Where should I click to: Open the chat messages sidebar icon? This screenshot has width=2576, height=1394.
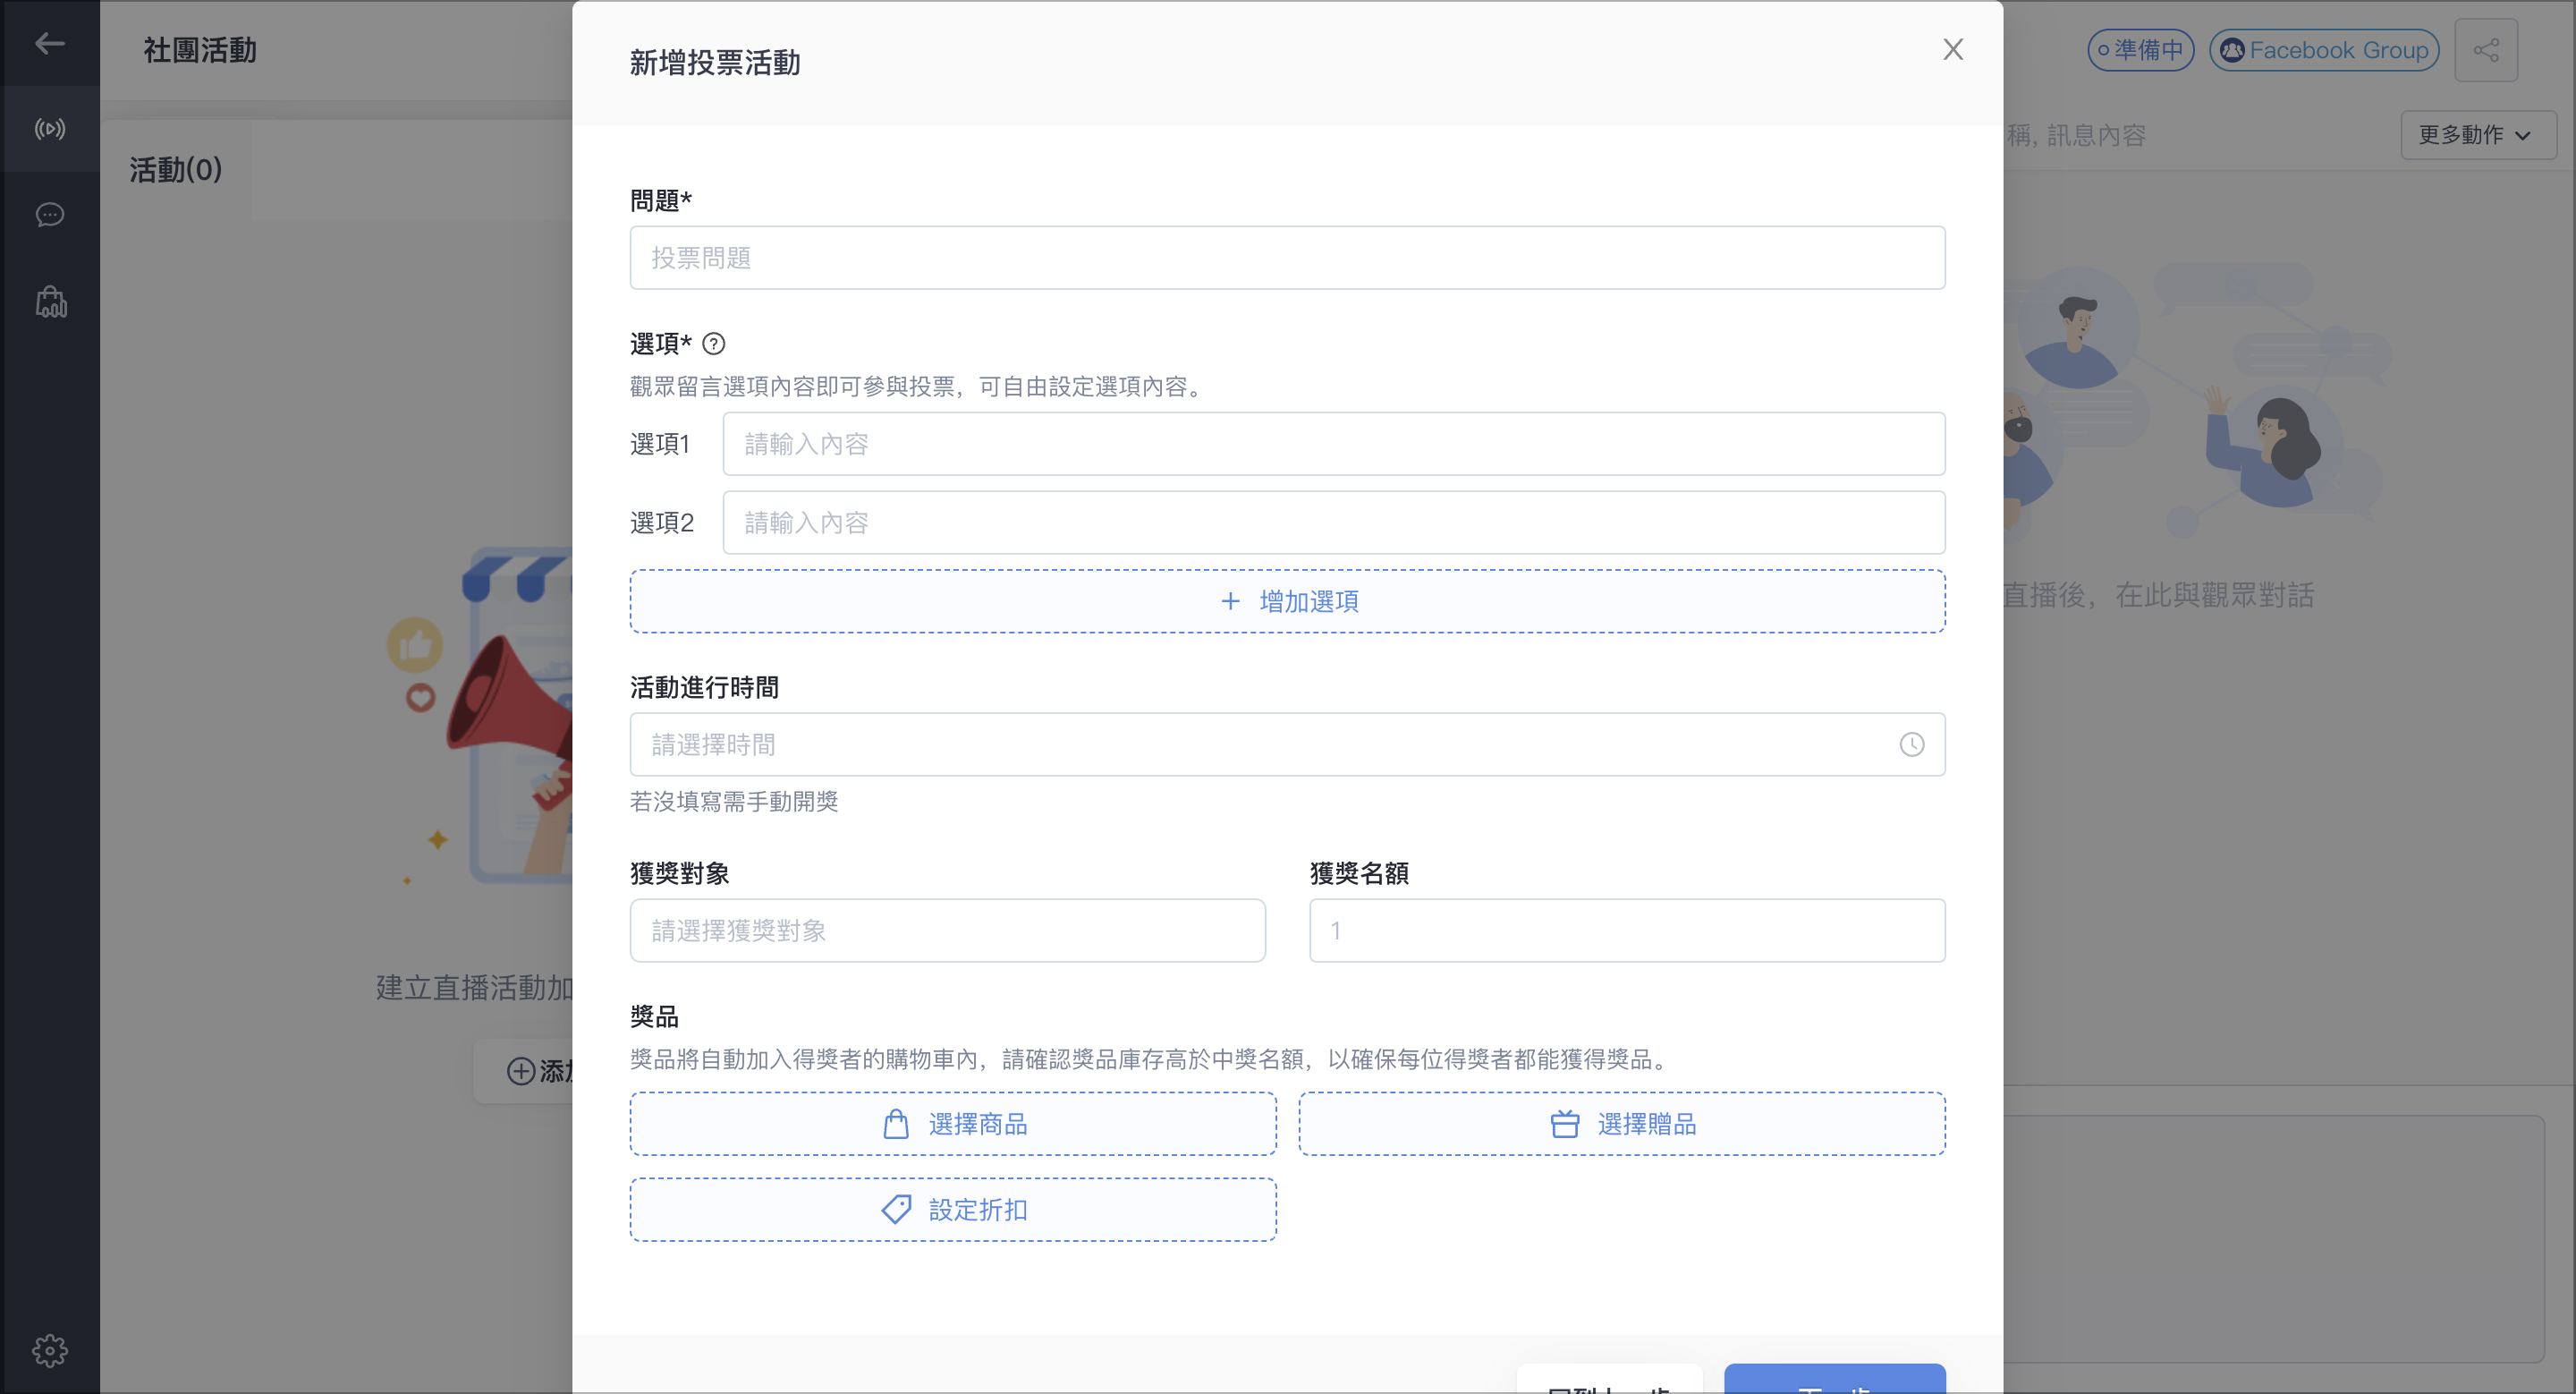(x=49, y=215)
